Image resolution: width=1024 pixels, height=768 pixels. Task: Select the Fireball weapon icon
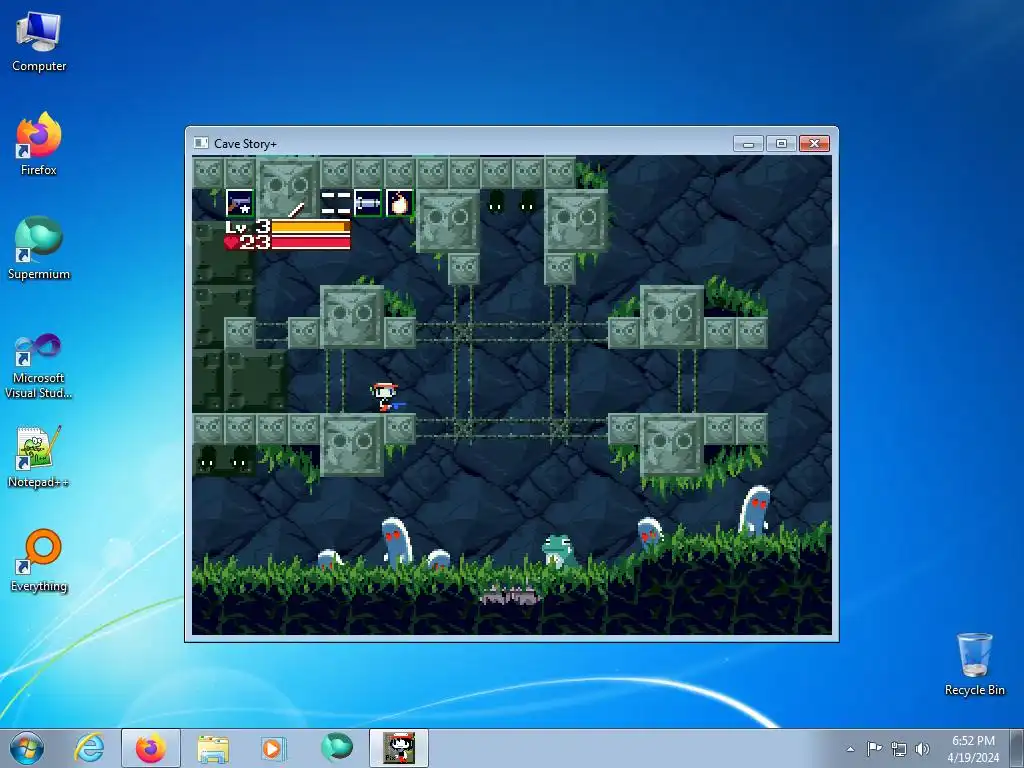[400, 203]
